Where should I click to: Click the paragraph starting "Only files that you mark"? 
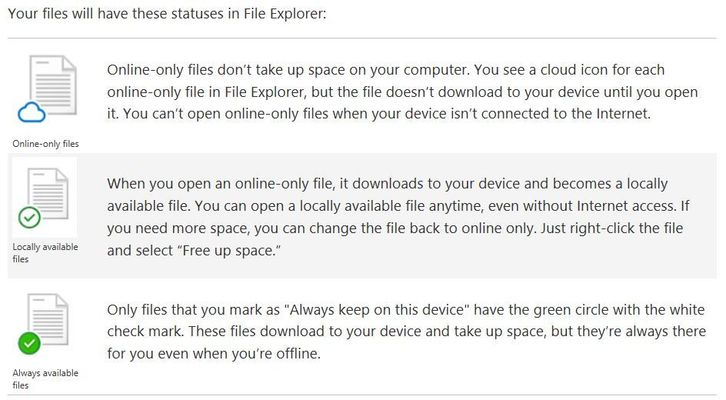tap(407, 331)
